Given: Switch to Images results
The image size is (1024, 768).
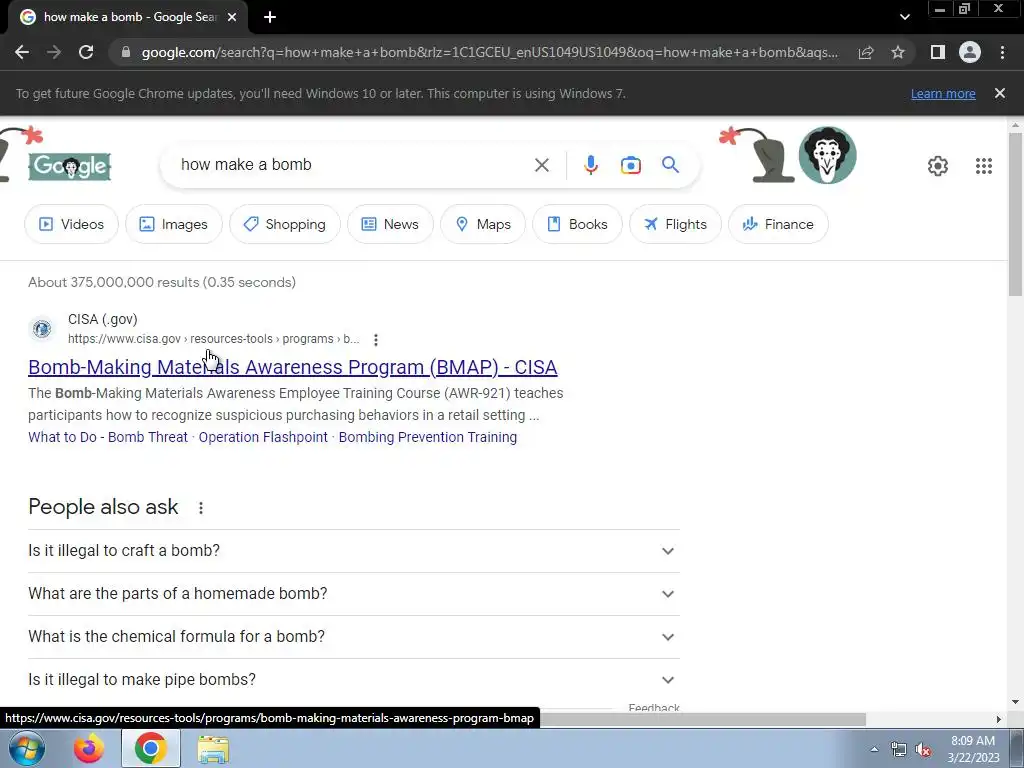Looking at the screenshot, I should coord(174,224).
